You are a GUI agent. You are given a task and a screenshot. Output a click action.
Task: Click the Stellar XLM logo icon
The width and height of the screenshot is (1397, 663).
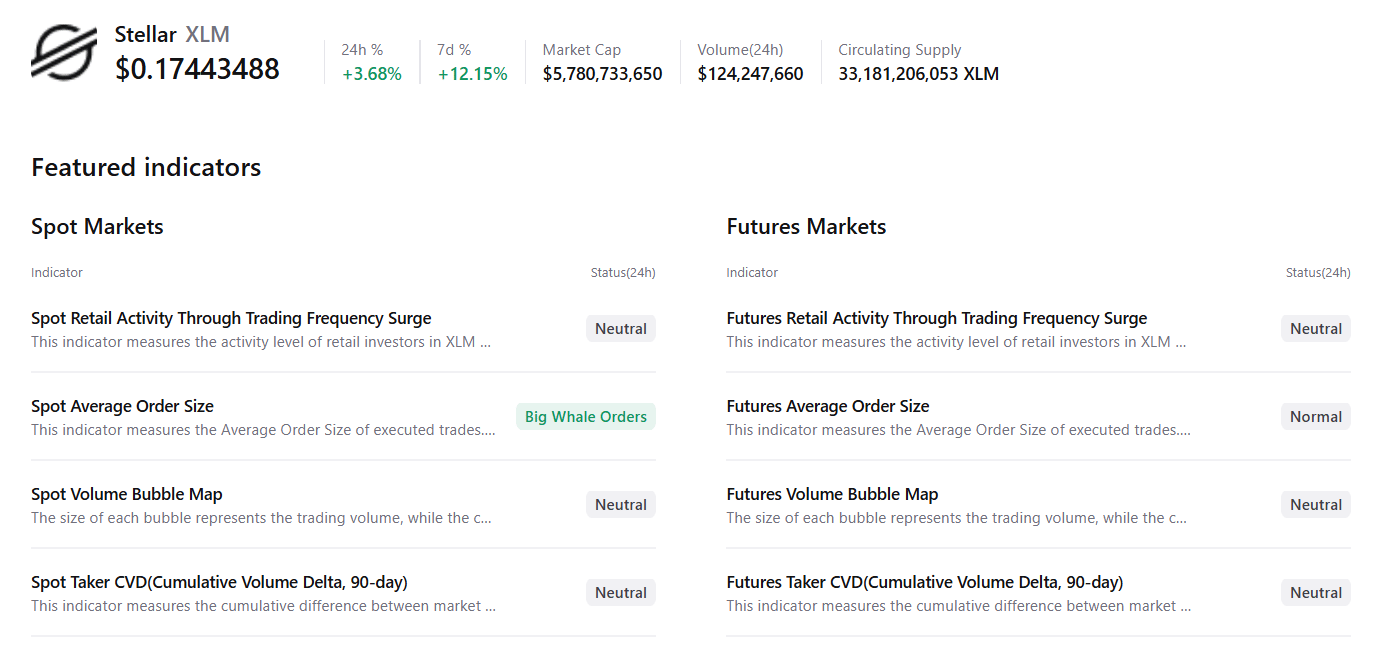pyautogui.click(x=64, y=53)
